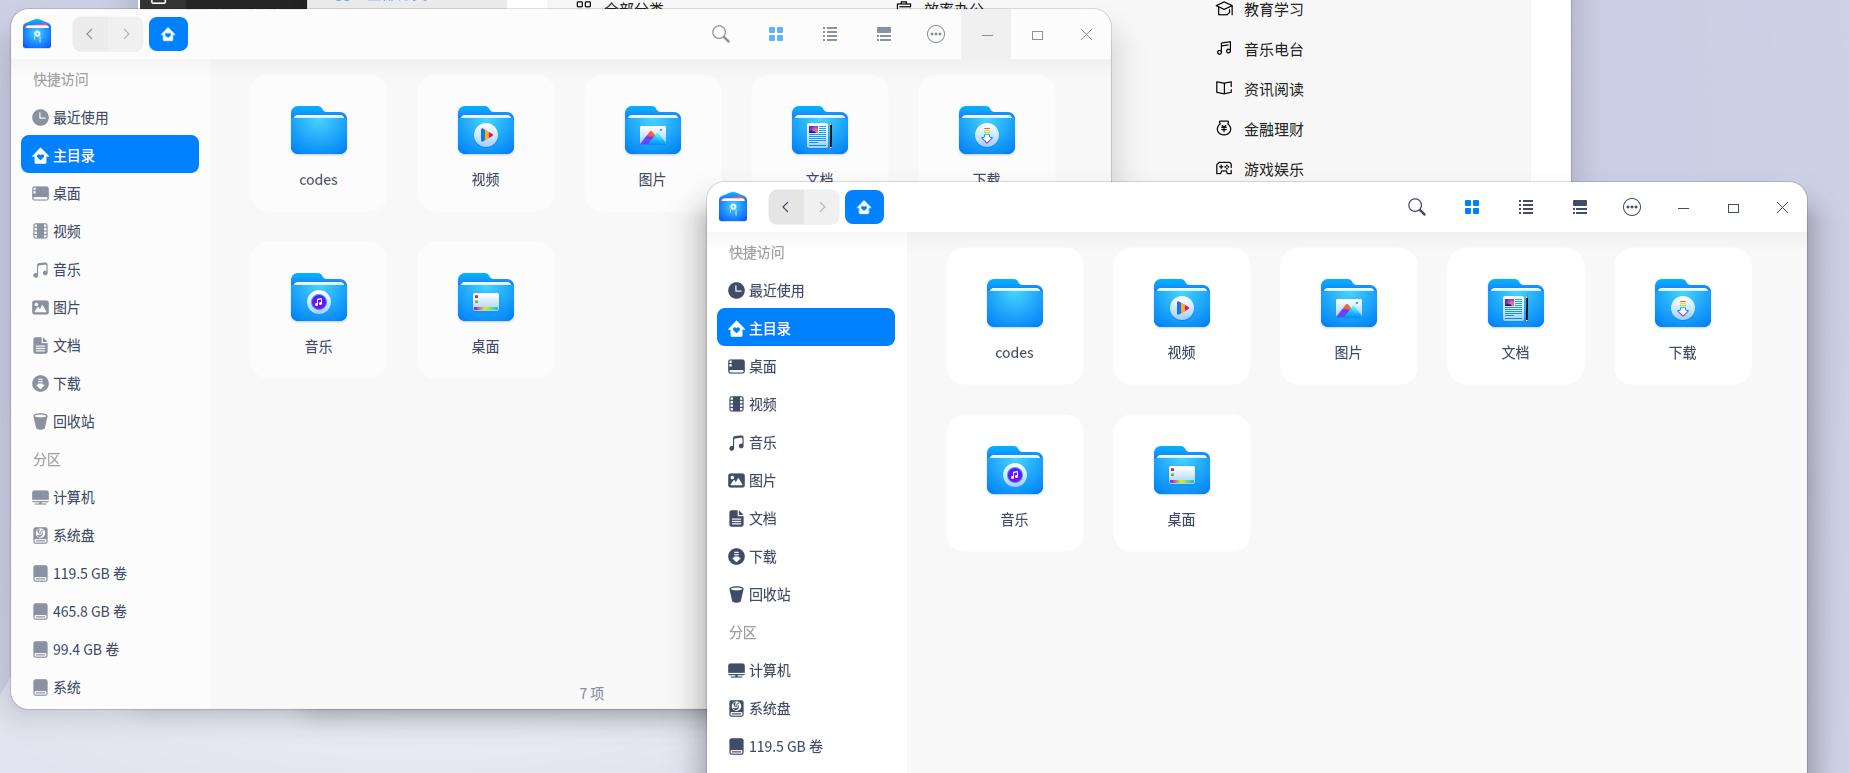Screen dimensions: 1849x773
Task: Open 119.5 GB 卷 in back window sidebar
Action: pos(110,573)
